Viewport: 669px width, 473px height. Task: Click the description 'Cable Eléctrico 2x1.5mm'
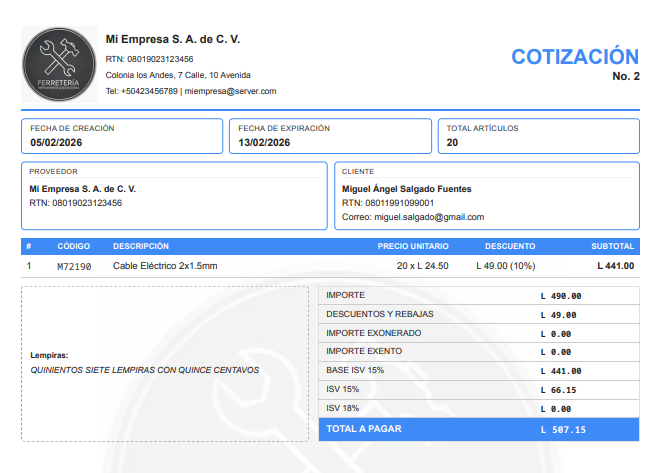165,266
